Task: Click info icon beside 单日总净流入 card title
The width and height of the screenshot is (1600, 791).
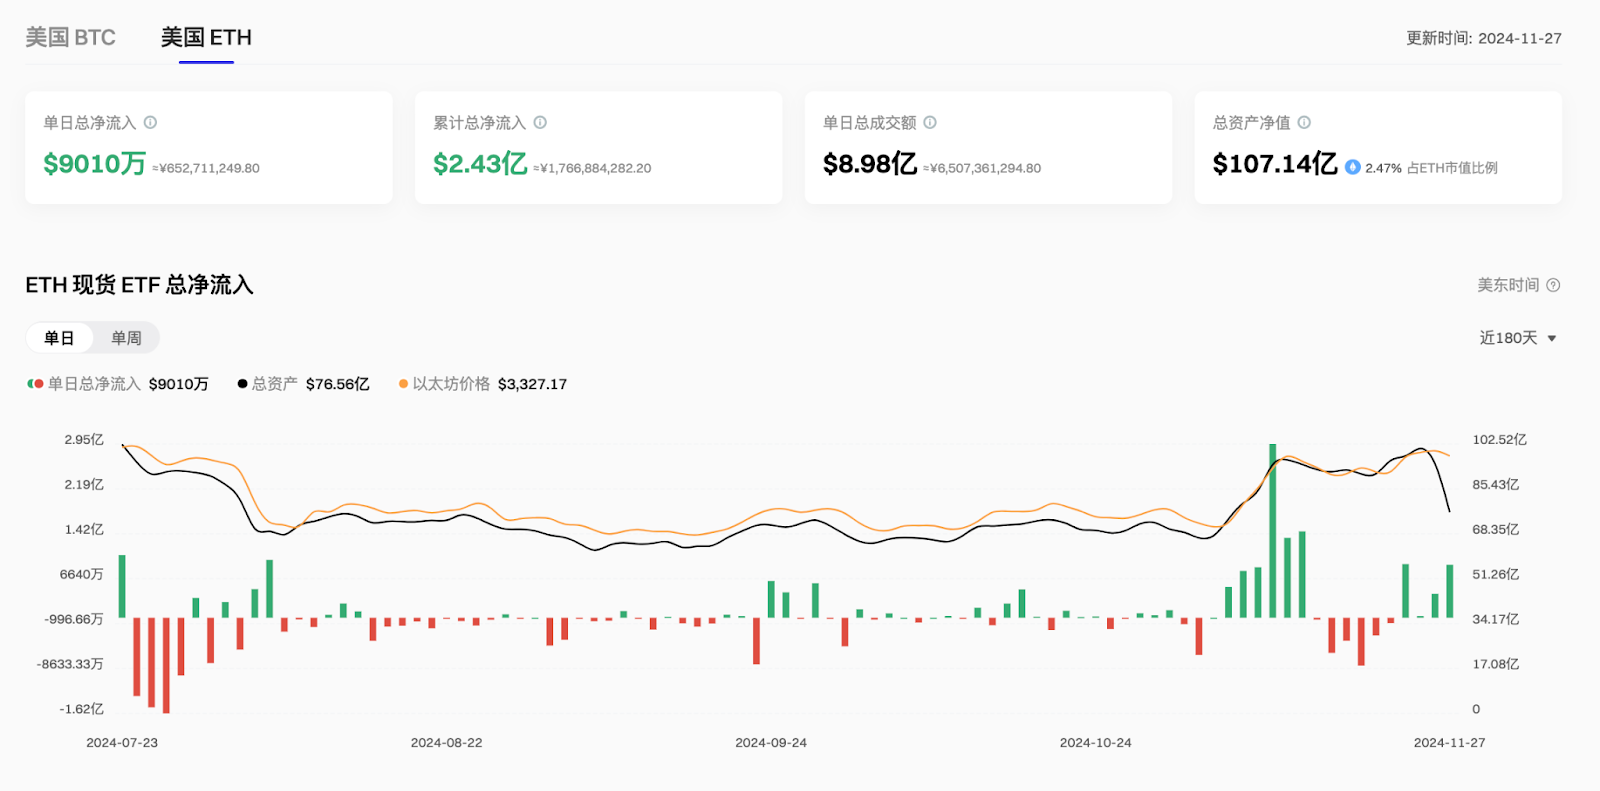Action: (150, 123)
